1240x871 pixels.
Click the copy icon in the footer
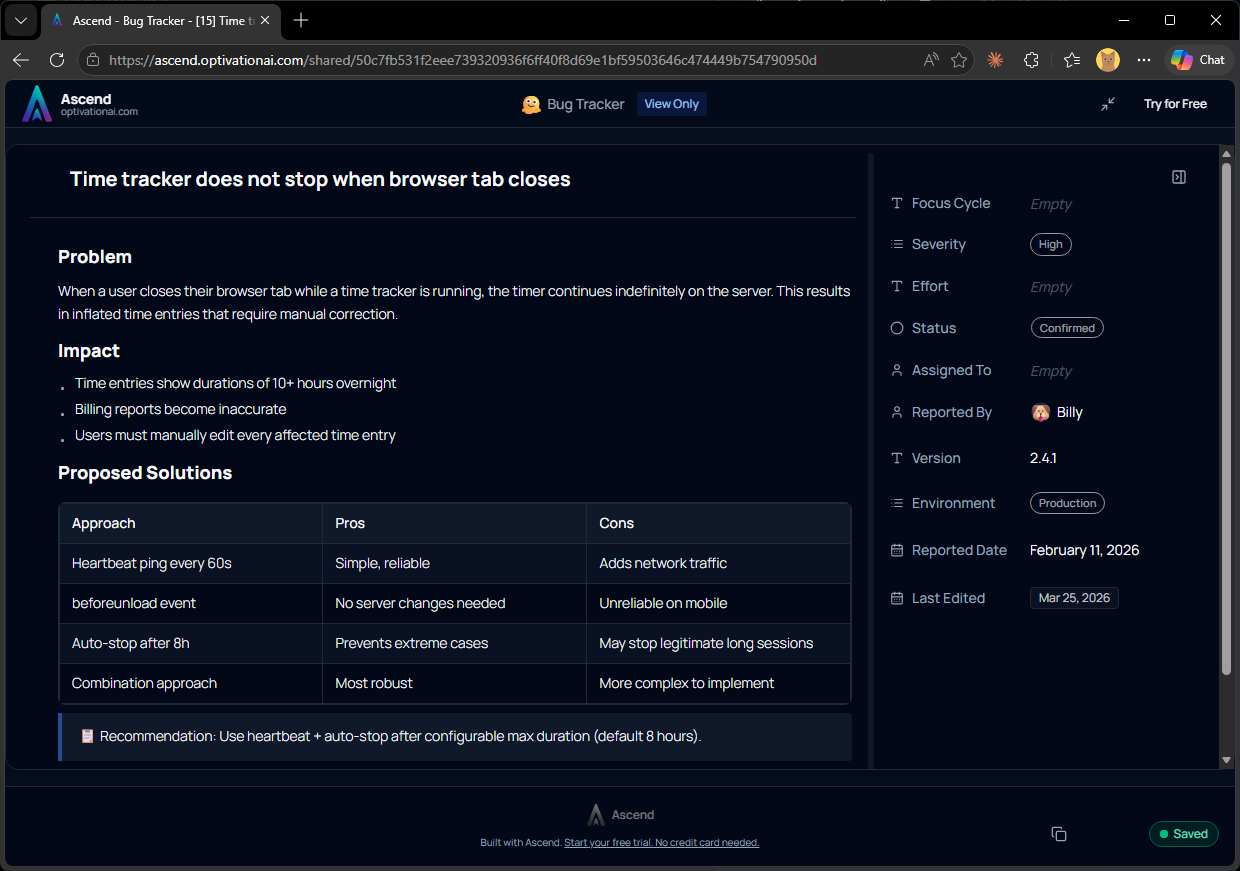click(x=1059, y=834)
